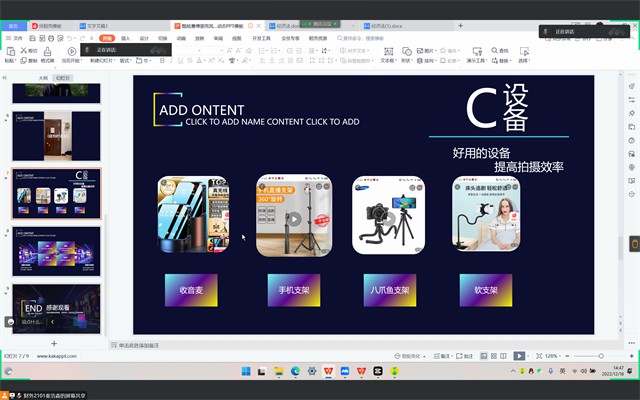Open the Layout dropdown
The width and height of the screenshot is (640, 400).
pos(125,60)
